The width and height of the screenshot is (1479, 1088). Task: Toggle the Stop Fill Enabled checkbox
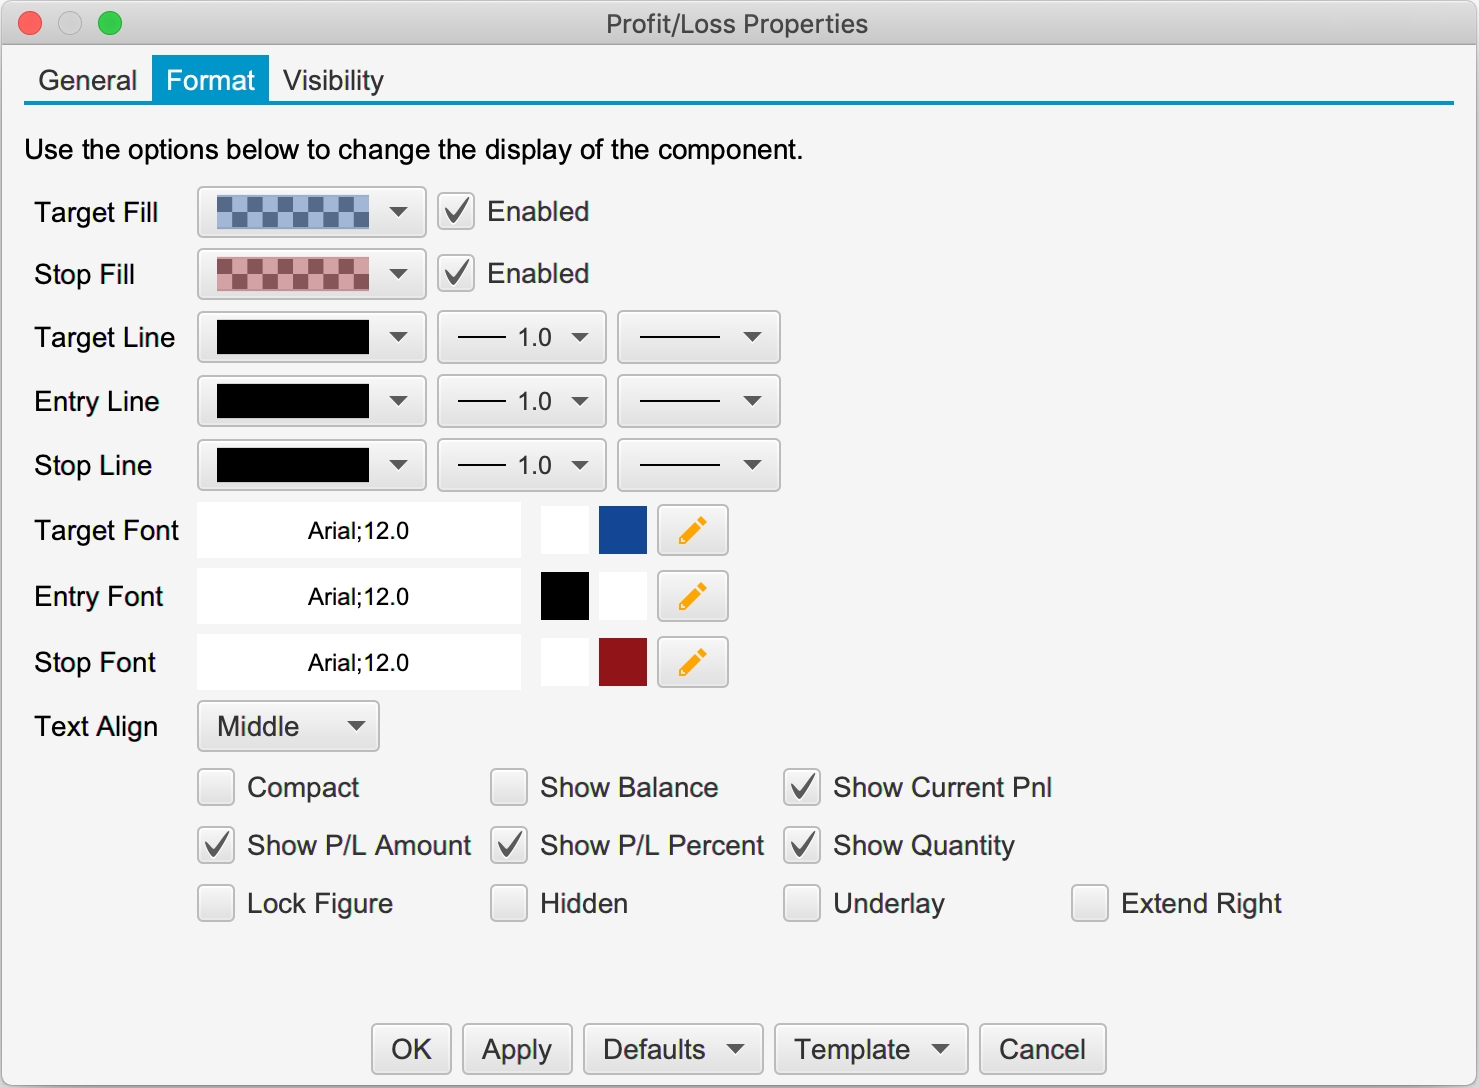pos(457,273)
